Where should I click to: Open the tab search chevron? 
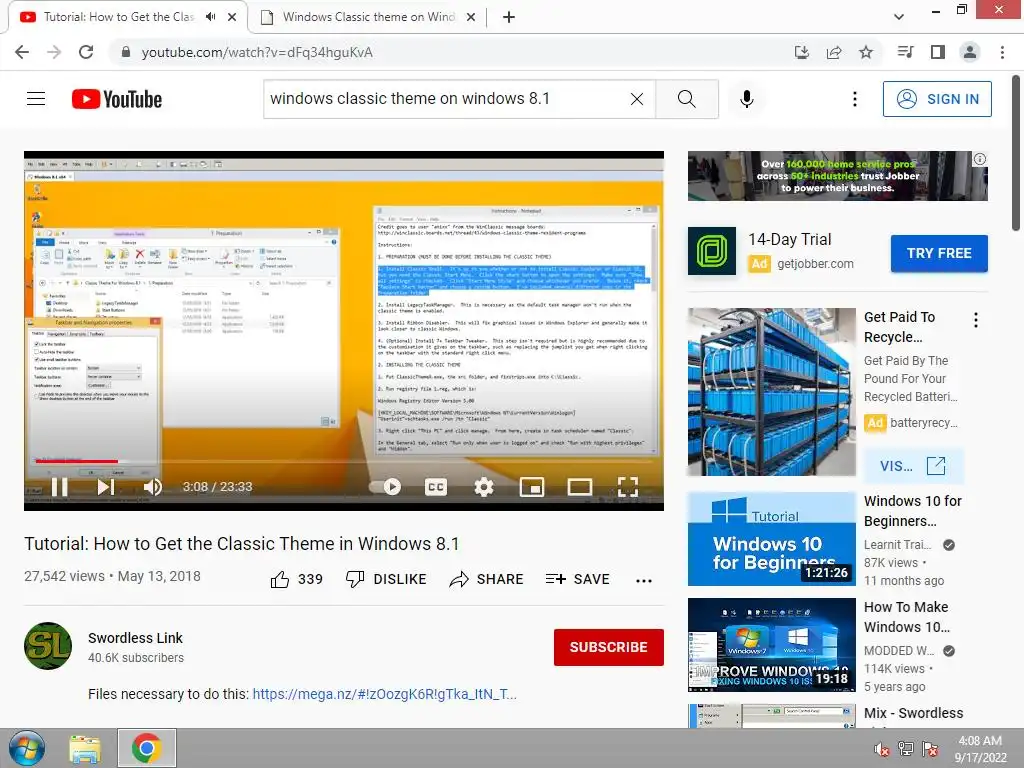899,17
